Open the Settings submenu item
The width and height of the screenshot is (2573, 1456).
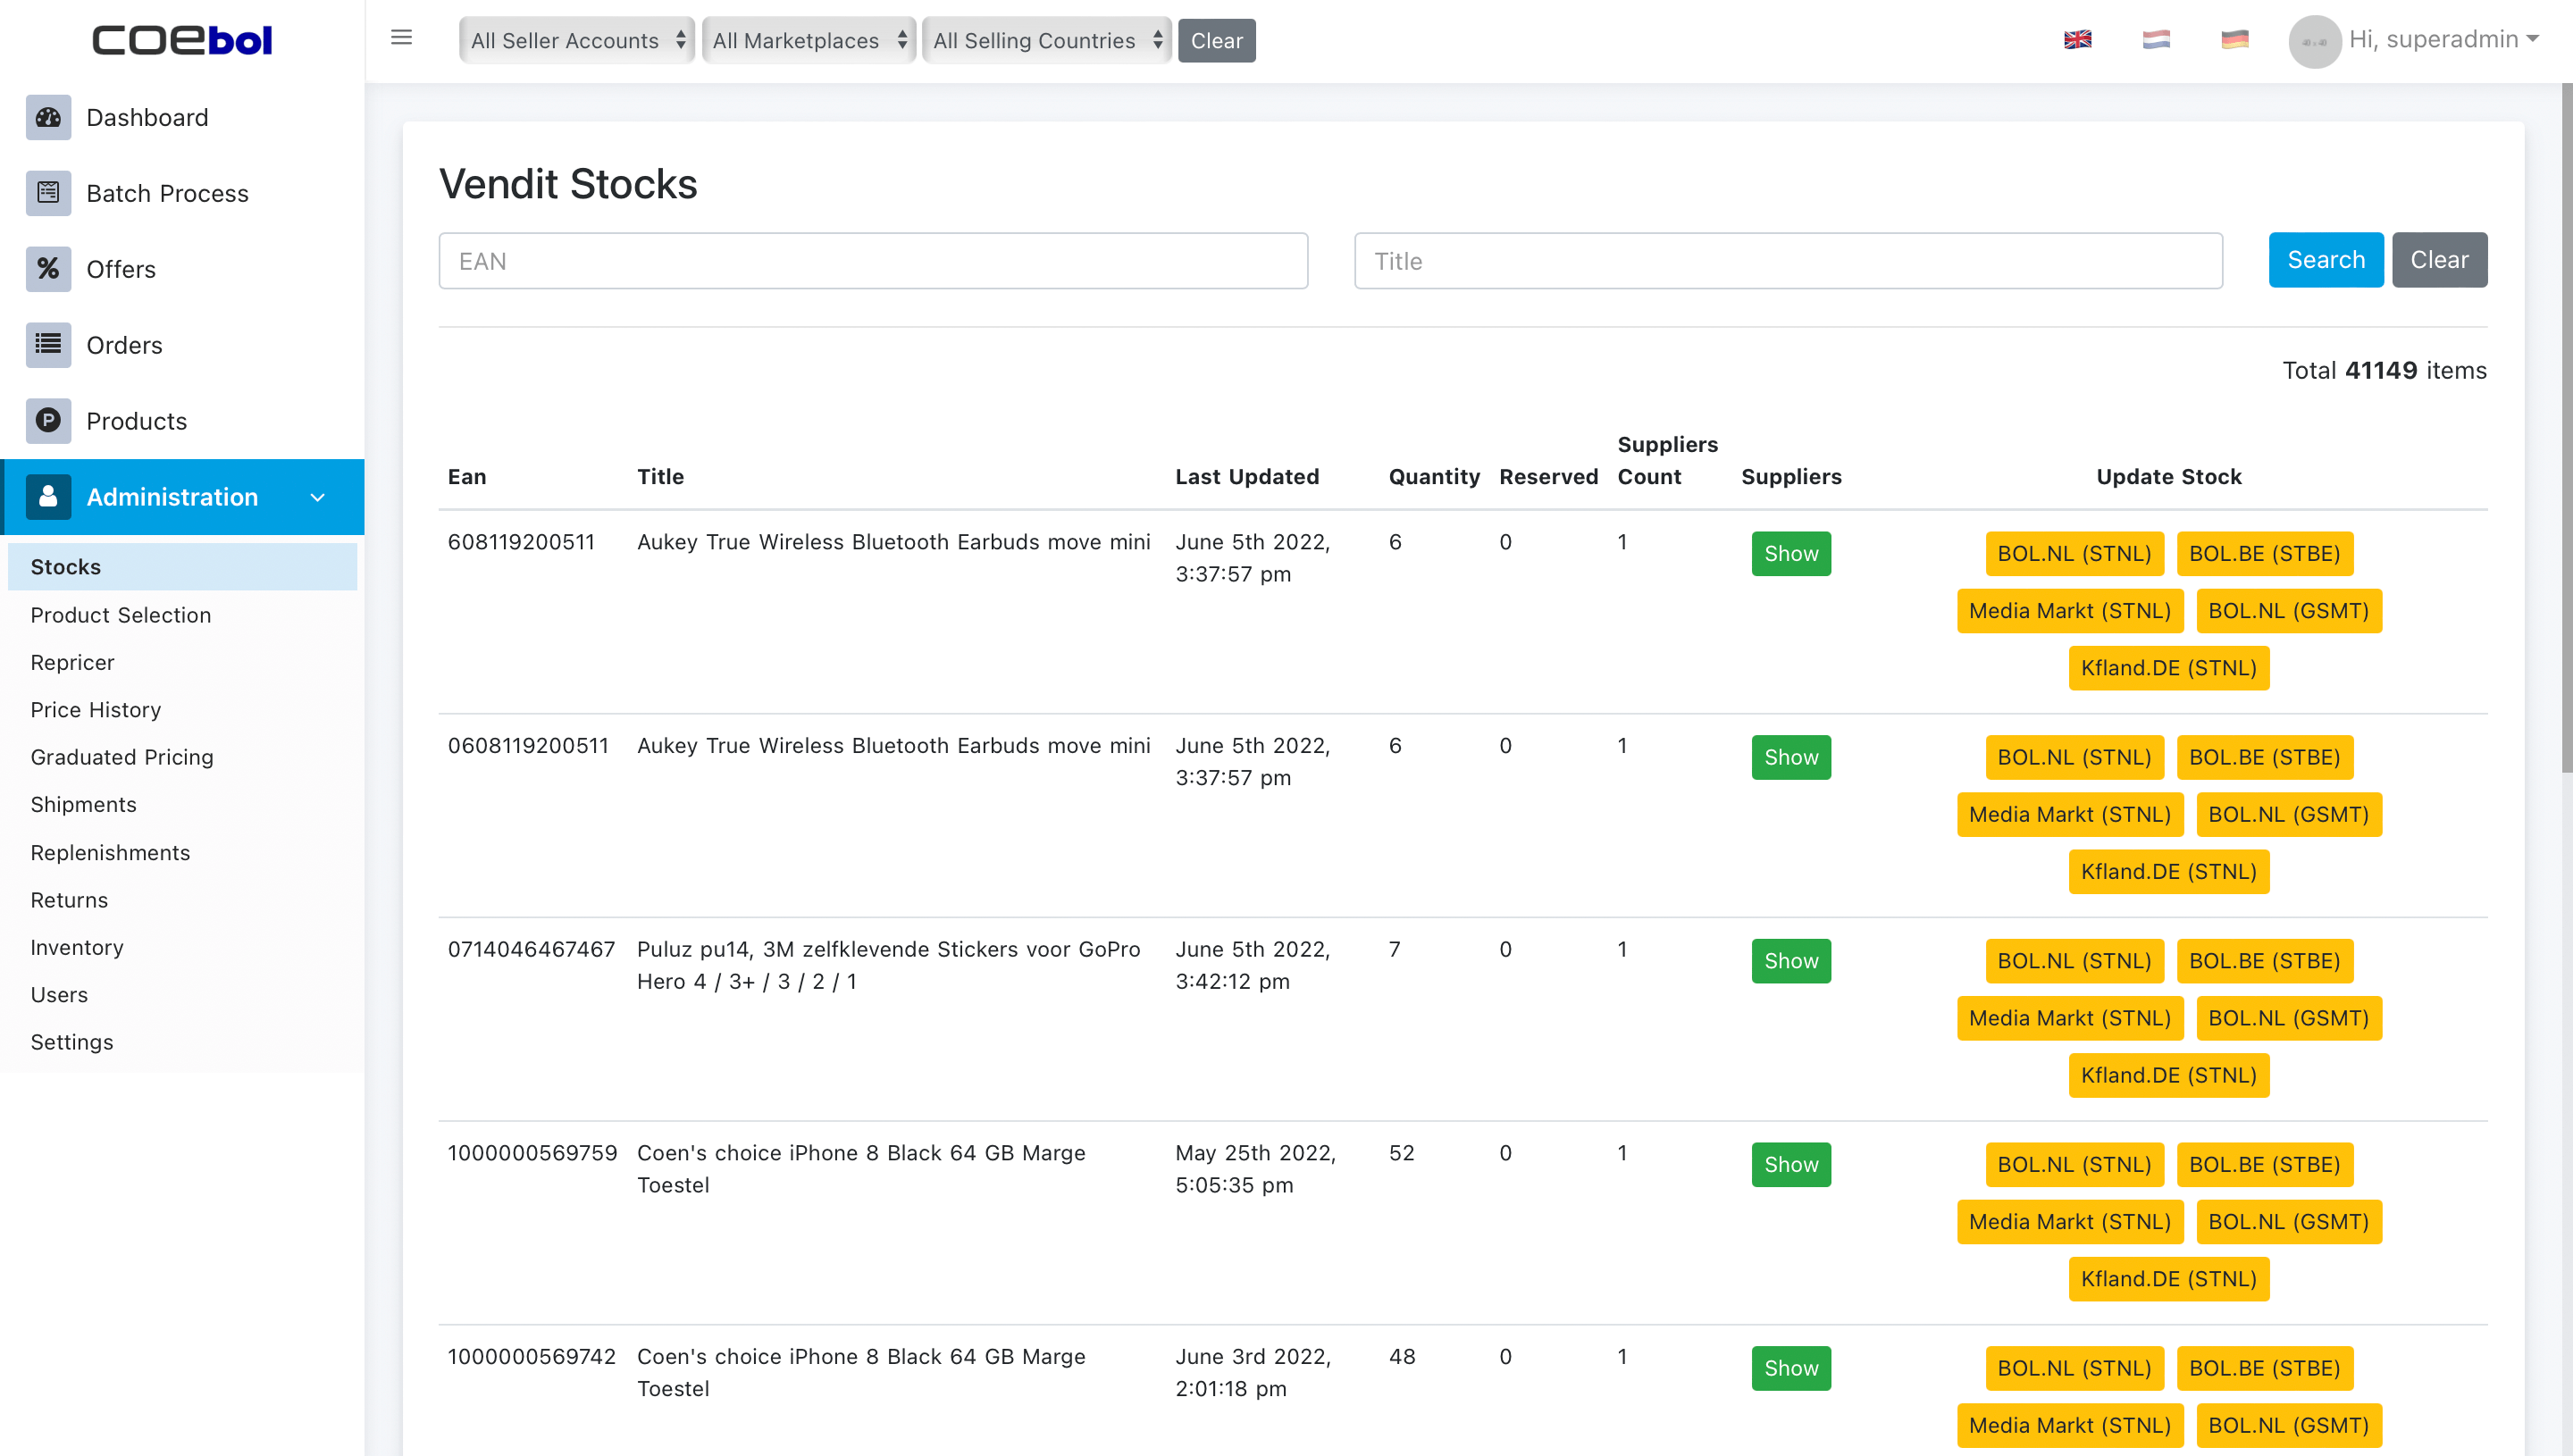tap(72, 1042)
